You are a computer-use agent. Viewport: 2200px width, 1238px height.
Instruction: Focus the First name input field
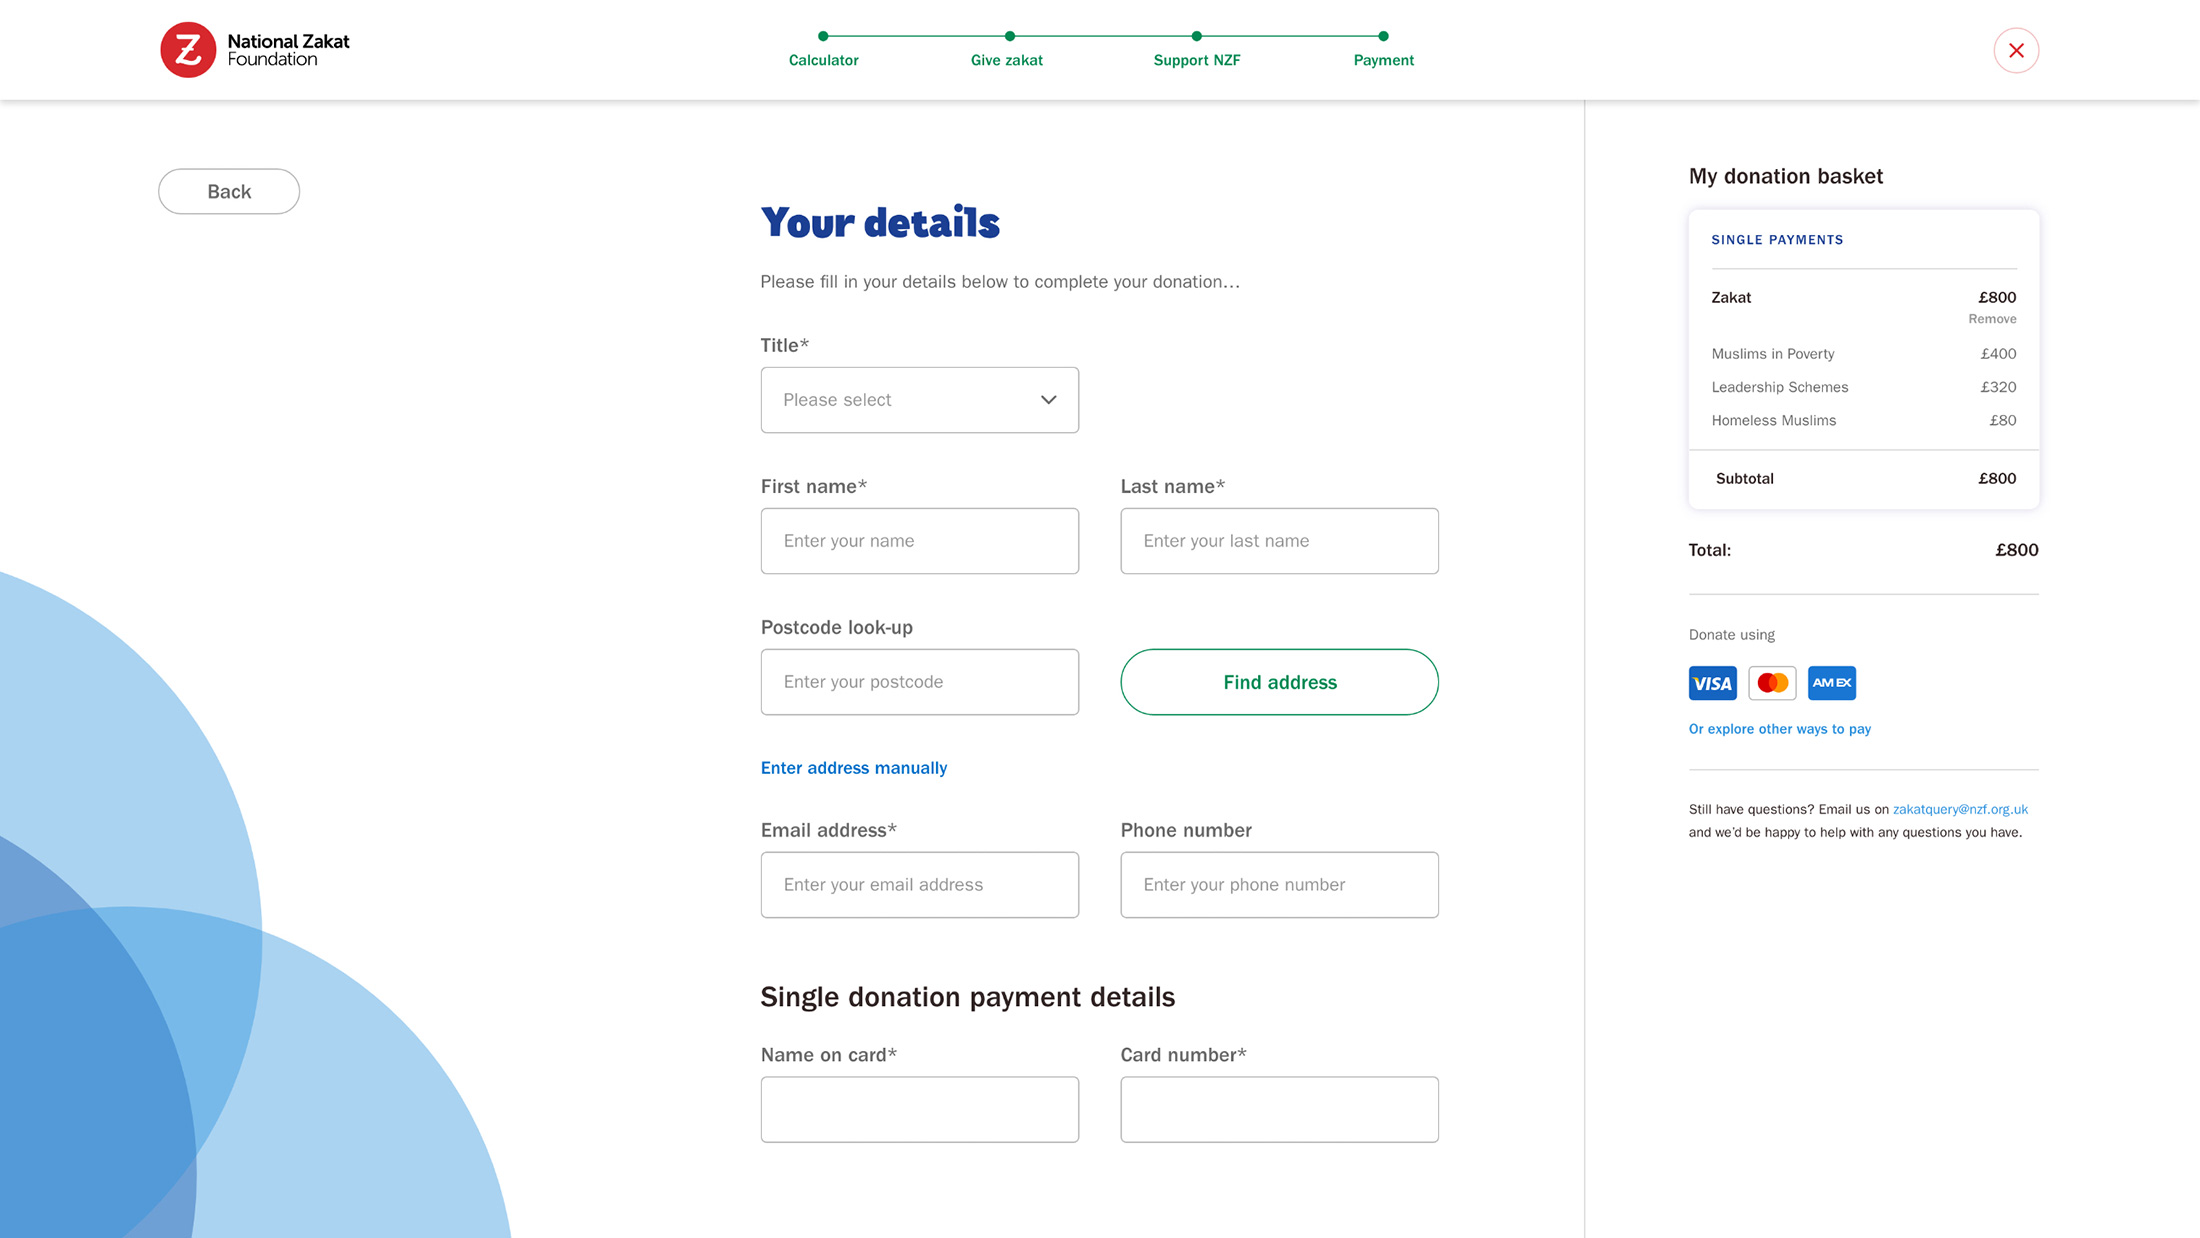(919, 541)
